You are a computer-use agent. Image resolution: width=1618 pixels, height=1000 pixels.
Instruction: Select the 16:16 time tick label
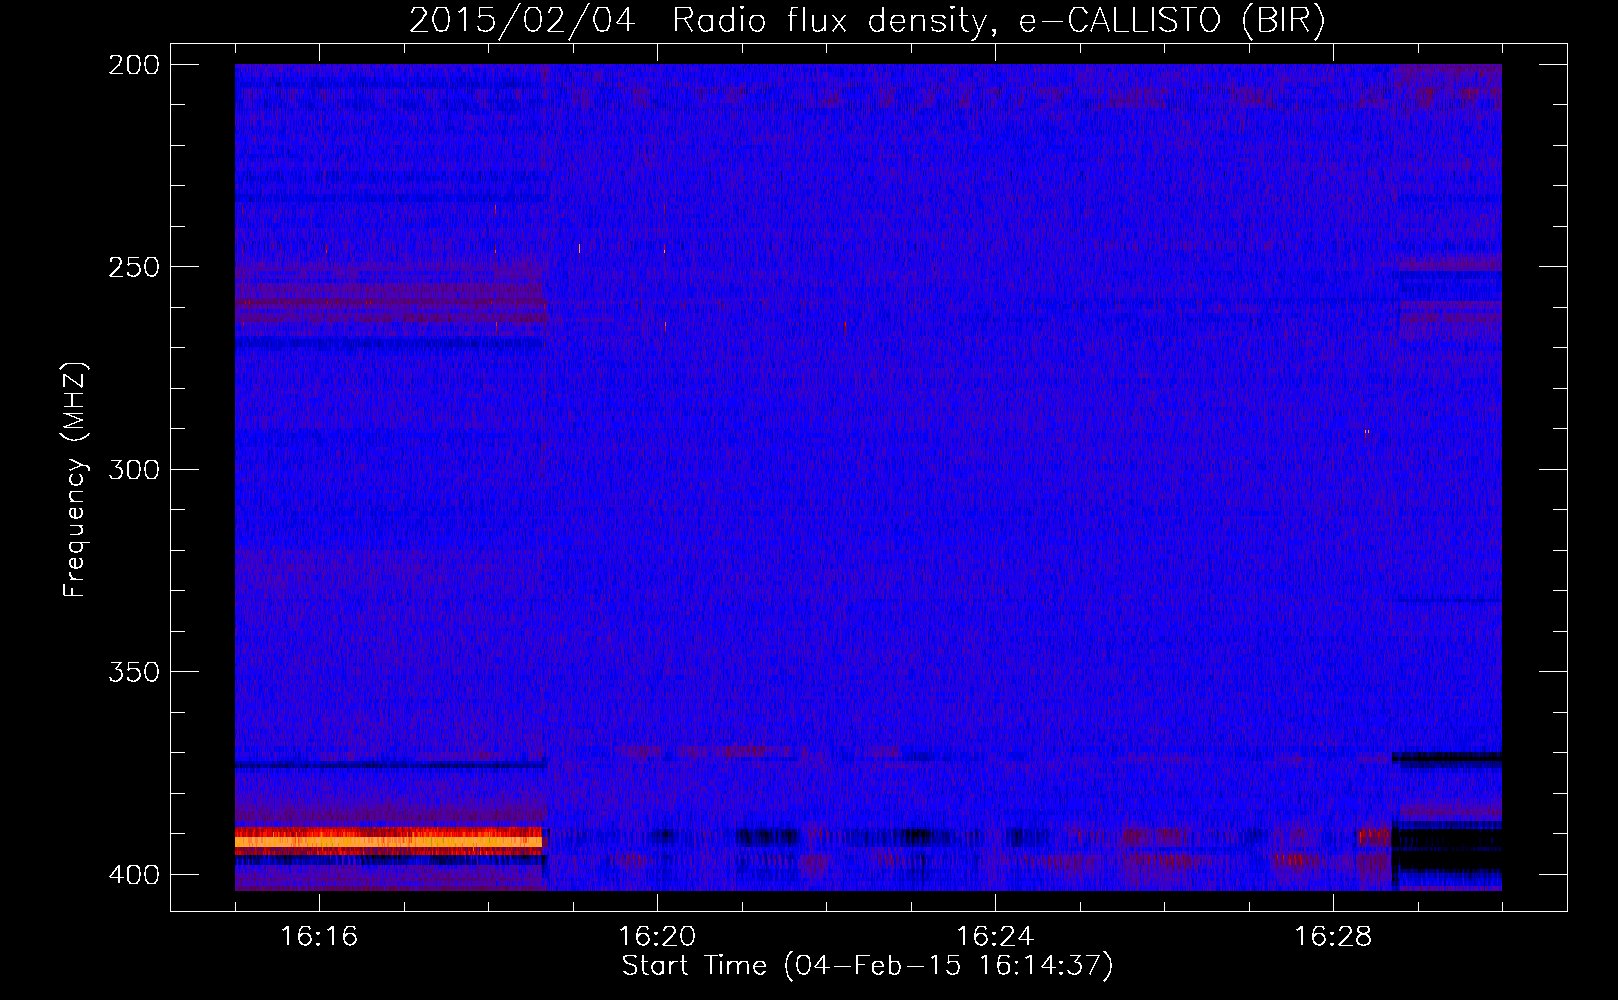click(319, 936)
